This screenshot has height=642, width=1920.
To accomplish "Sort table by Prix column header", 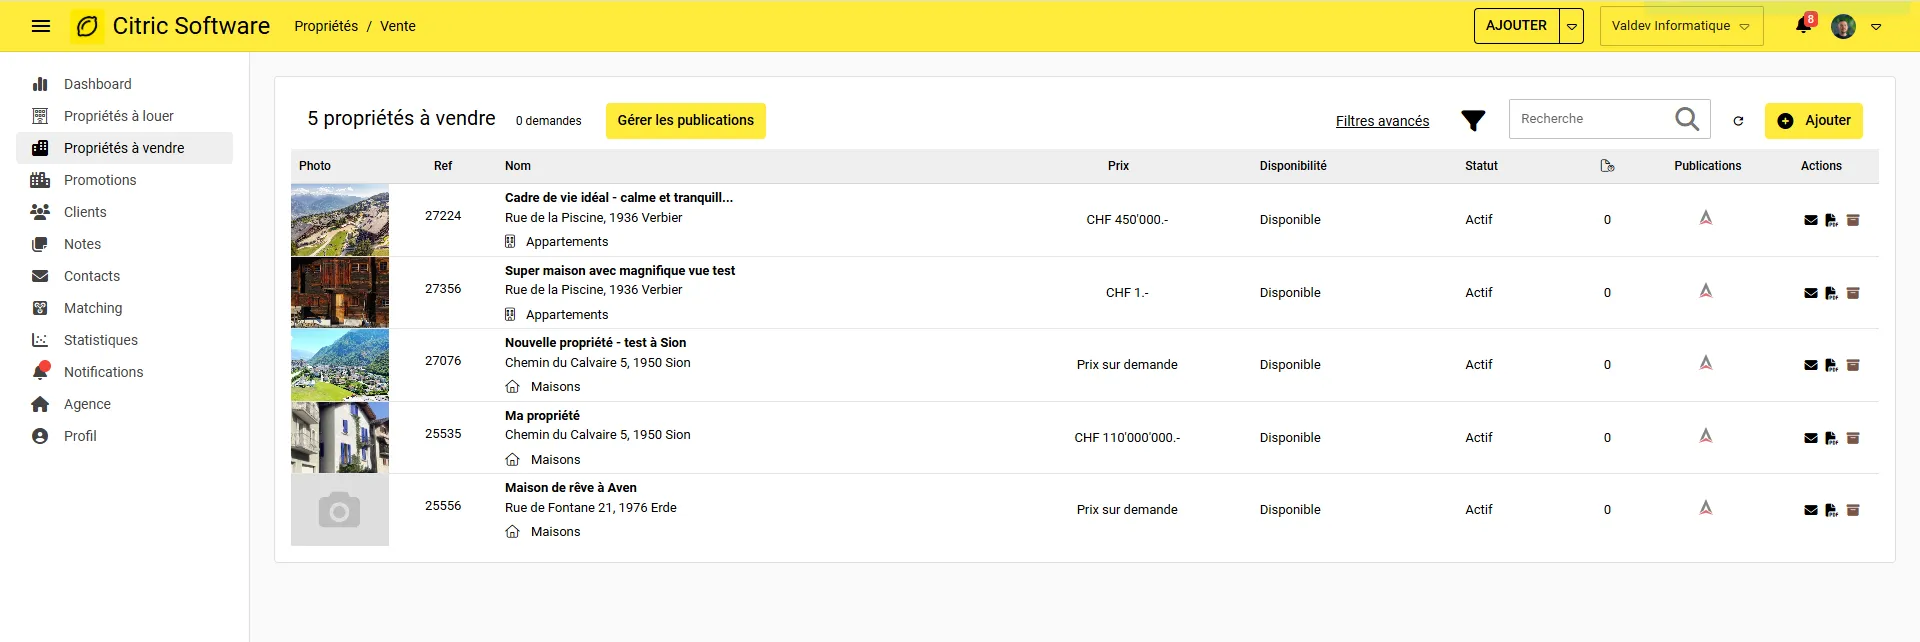I will click(1118, 166).
